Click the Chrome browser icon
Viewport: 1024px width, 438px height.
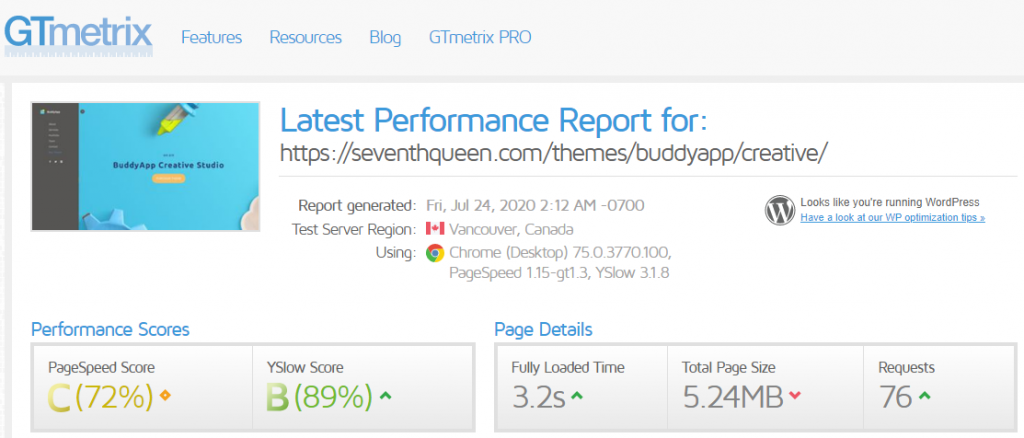coord(435,253)
